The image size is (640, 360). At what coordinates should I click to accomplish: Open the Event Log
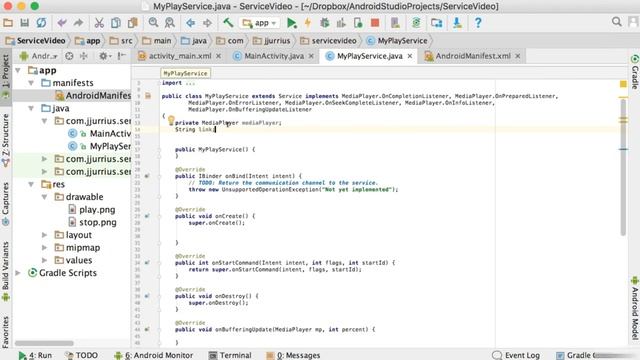pos(516,355)
